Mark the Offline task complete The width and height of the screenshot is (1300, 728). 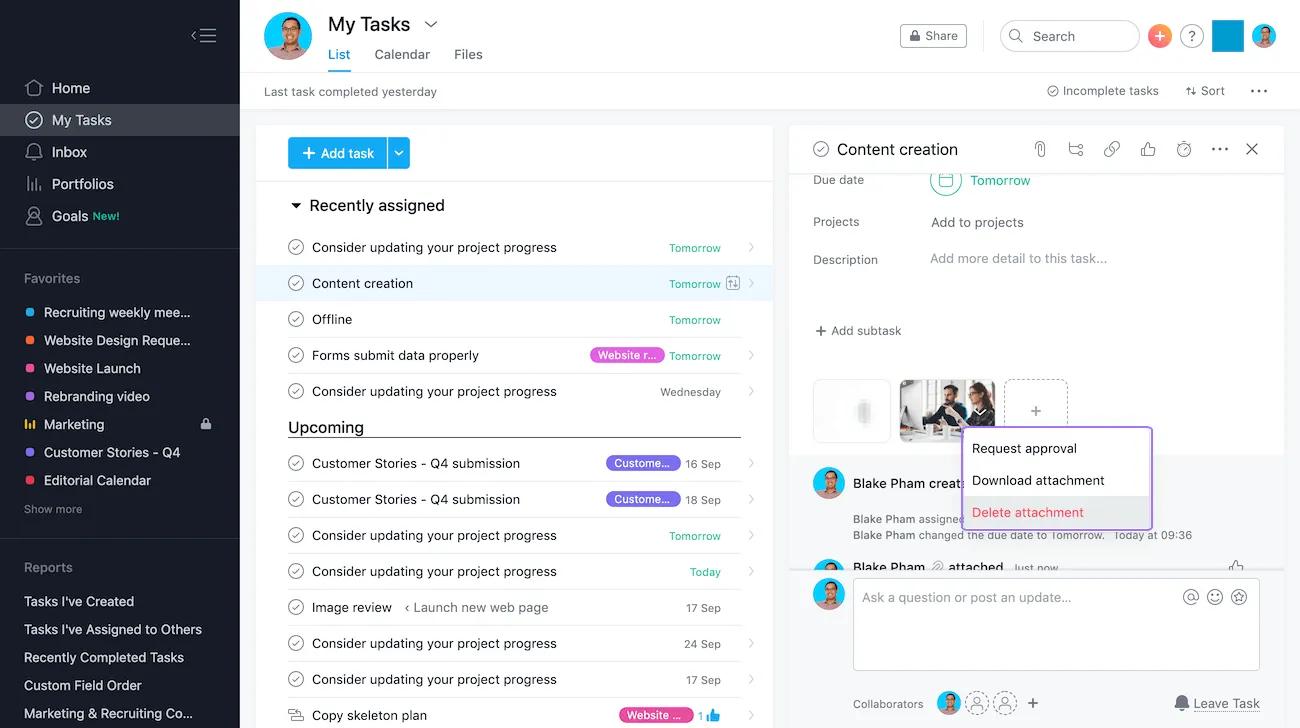pos(296,319)
